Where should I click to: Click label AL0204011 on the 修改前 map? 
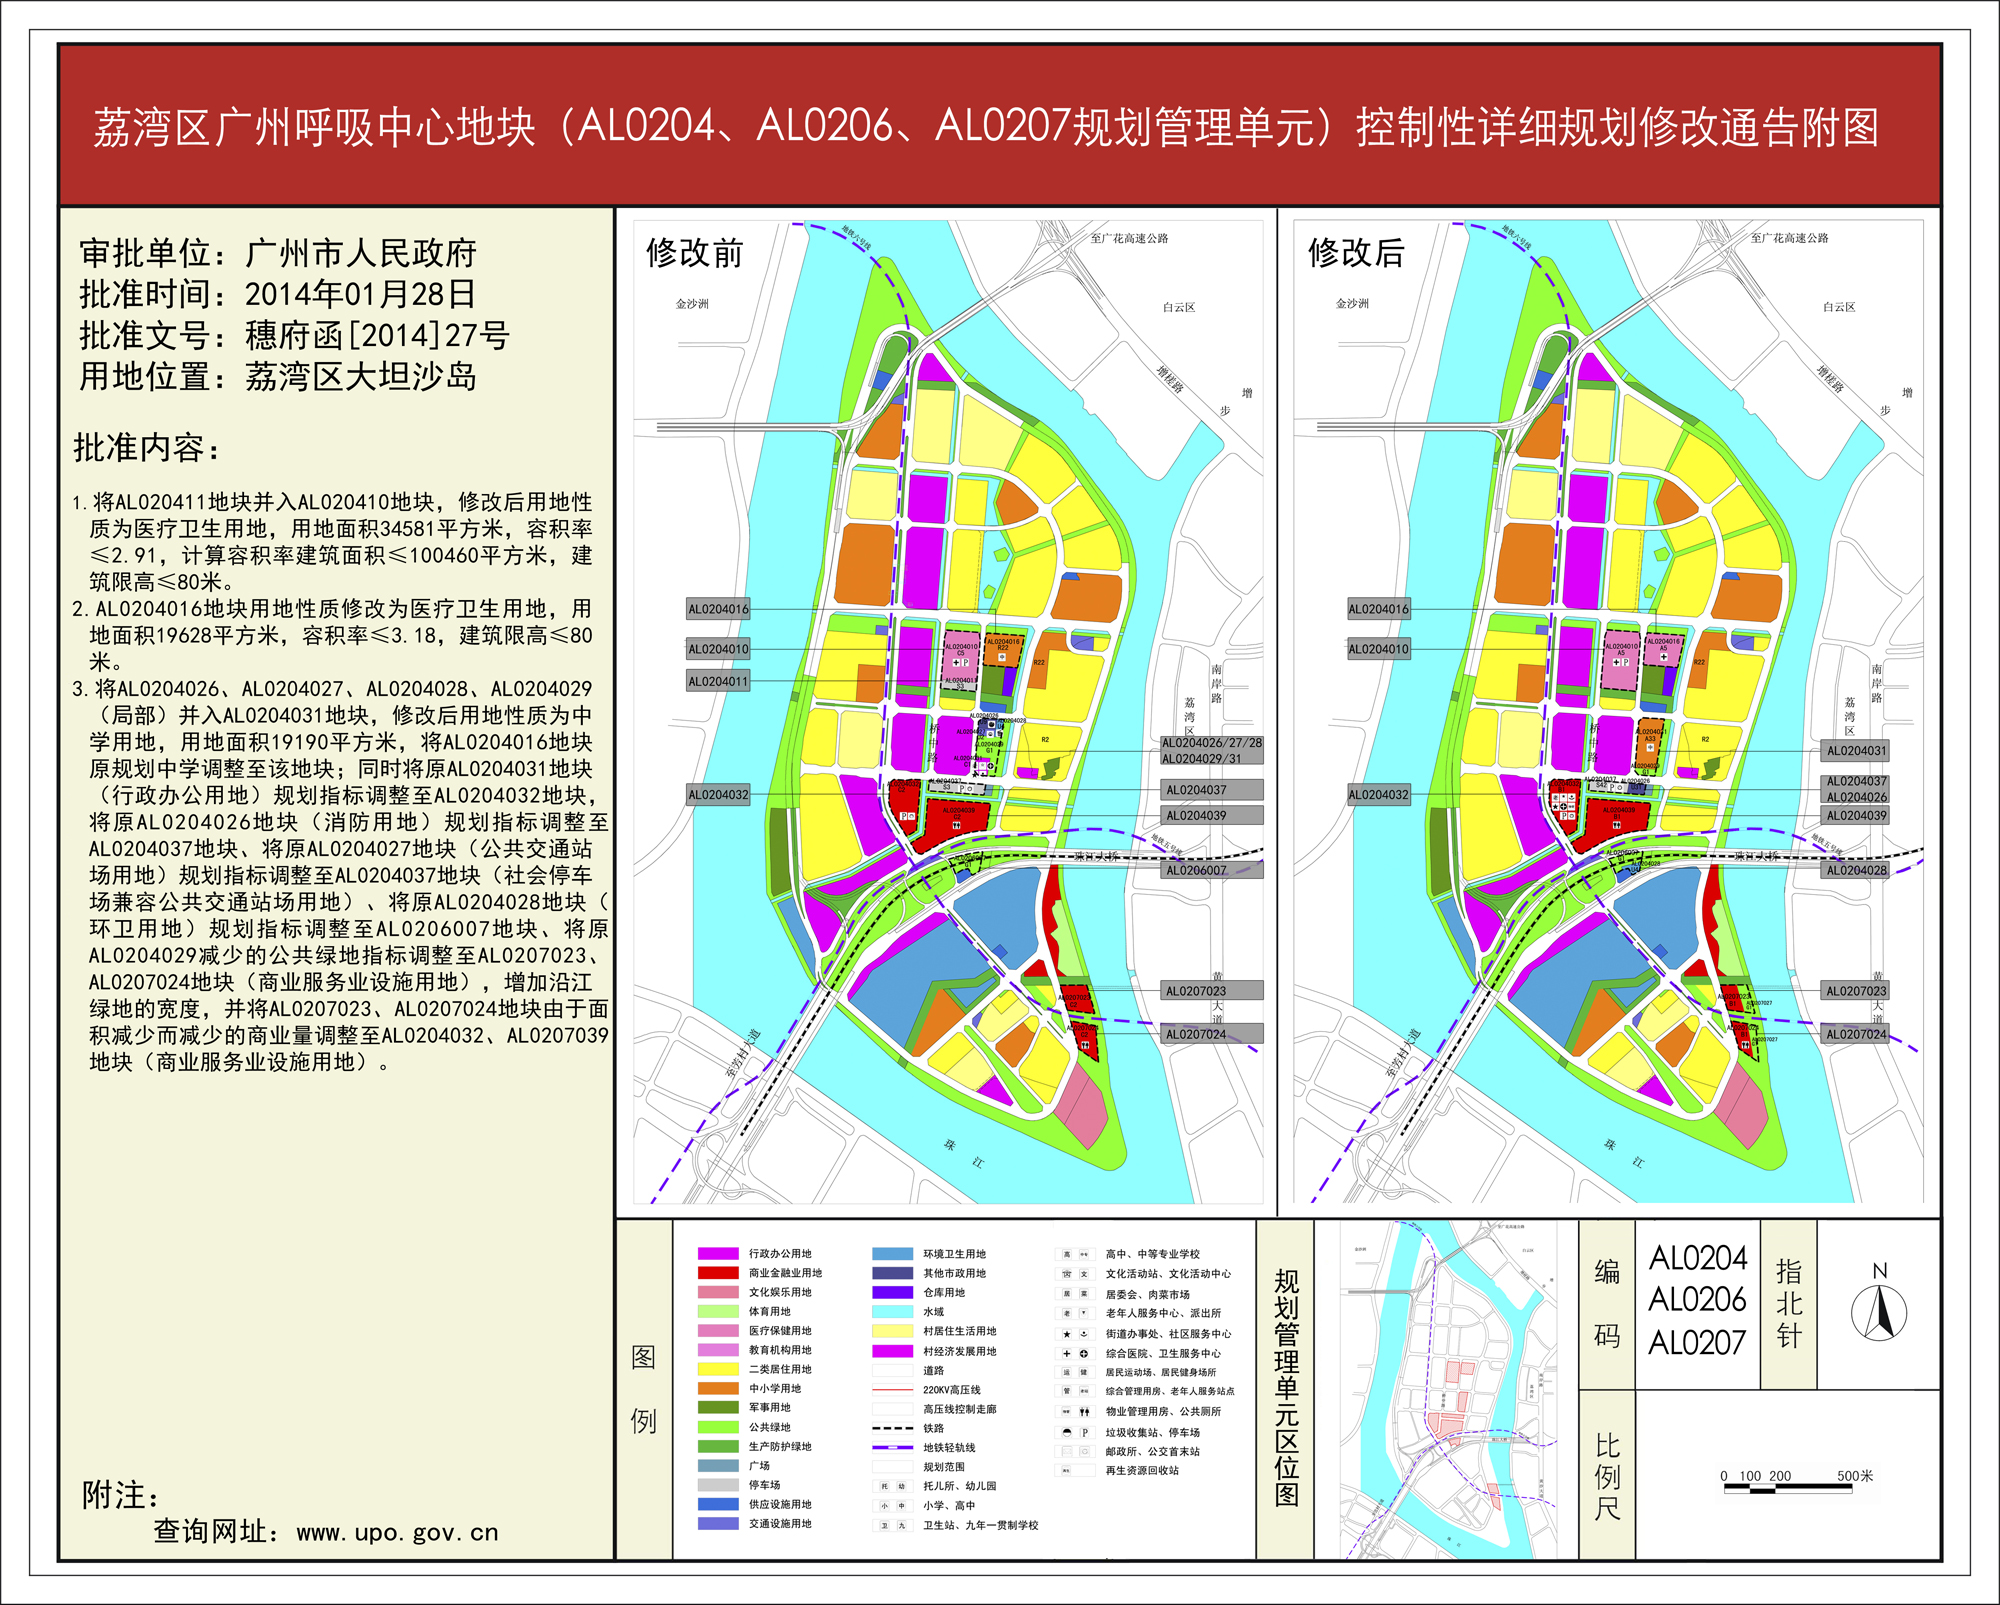tap(718, 682)
